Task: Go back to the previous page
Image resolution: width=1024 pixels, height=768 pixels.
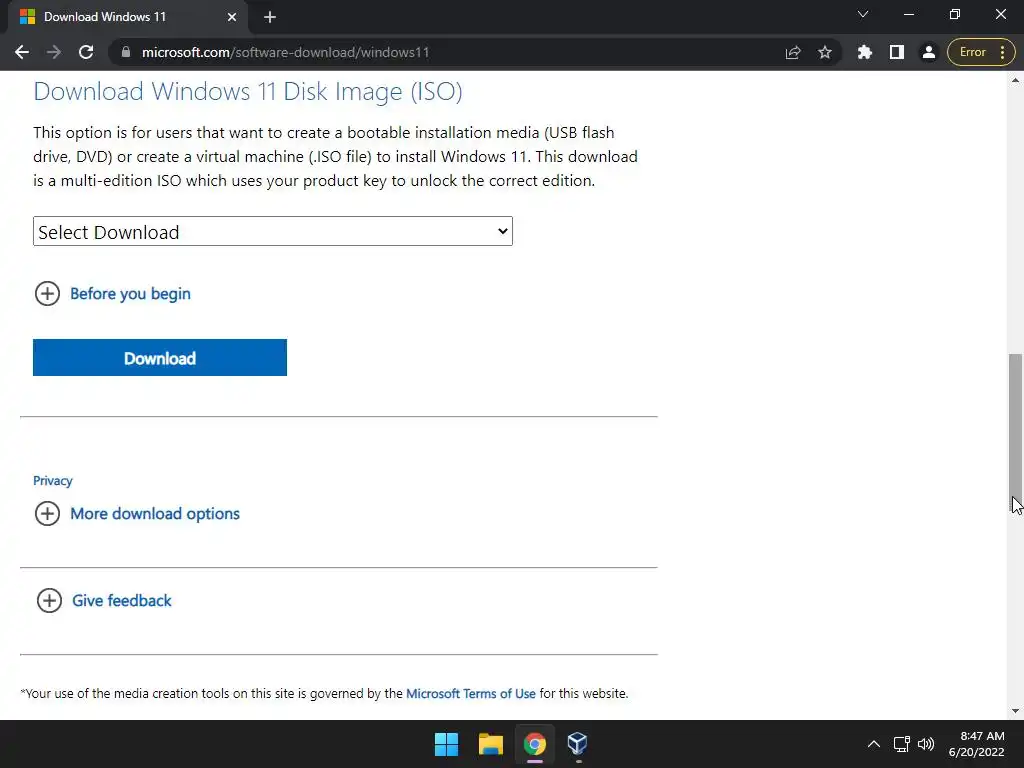Action: click(22, 52)
